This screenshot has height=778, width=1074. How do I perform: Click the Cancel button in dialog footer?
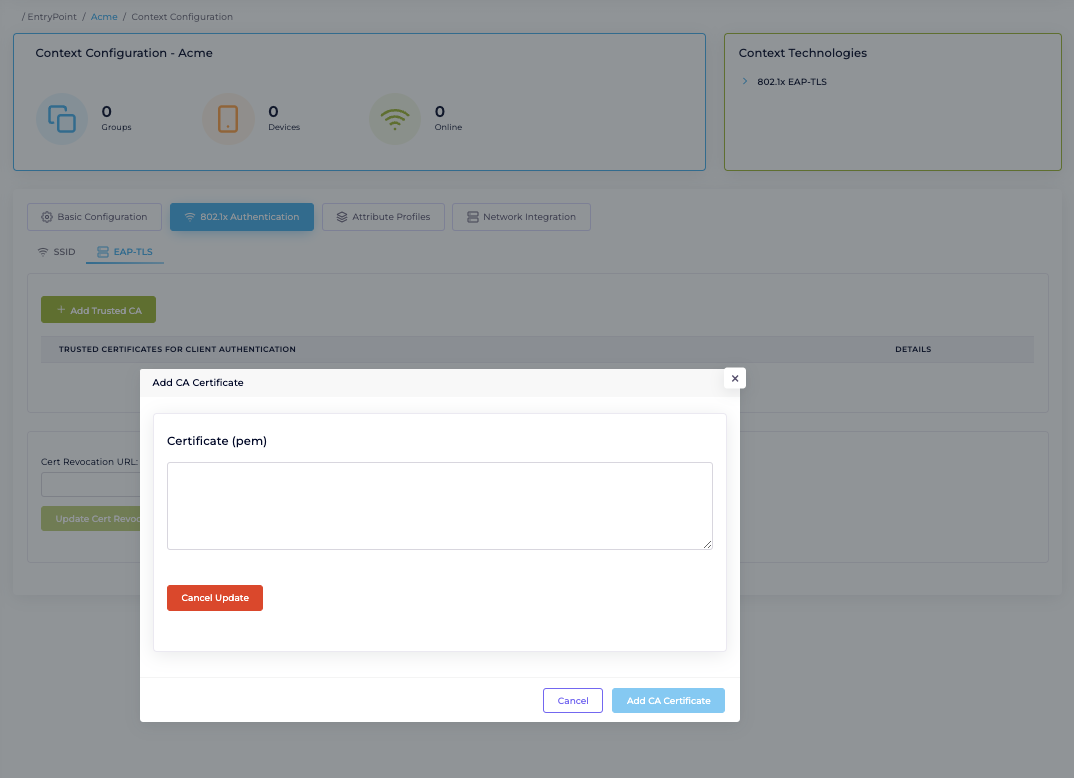pos(573,700)
